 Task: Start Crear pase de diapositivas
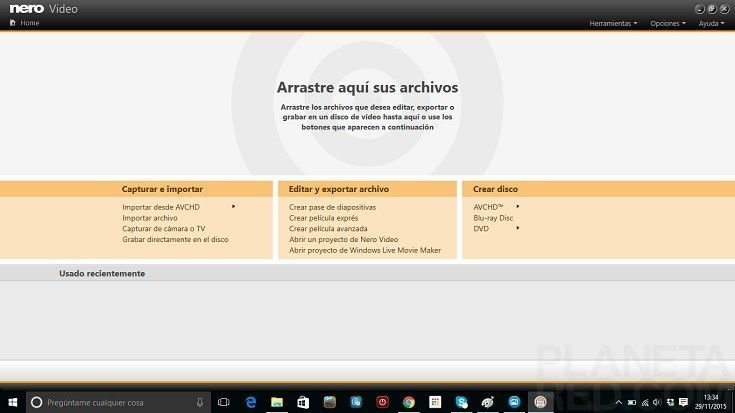pyautogui.click(x=332, y=207)
